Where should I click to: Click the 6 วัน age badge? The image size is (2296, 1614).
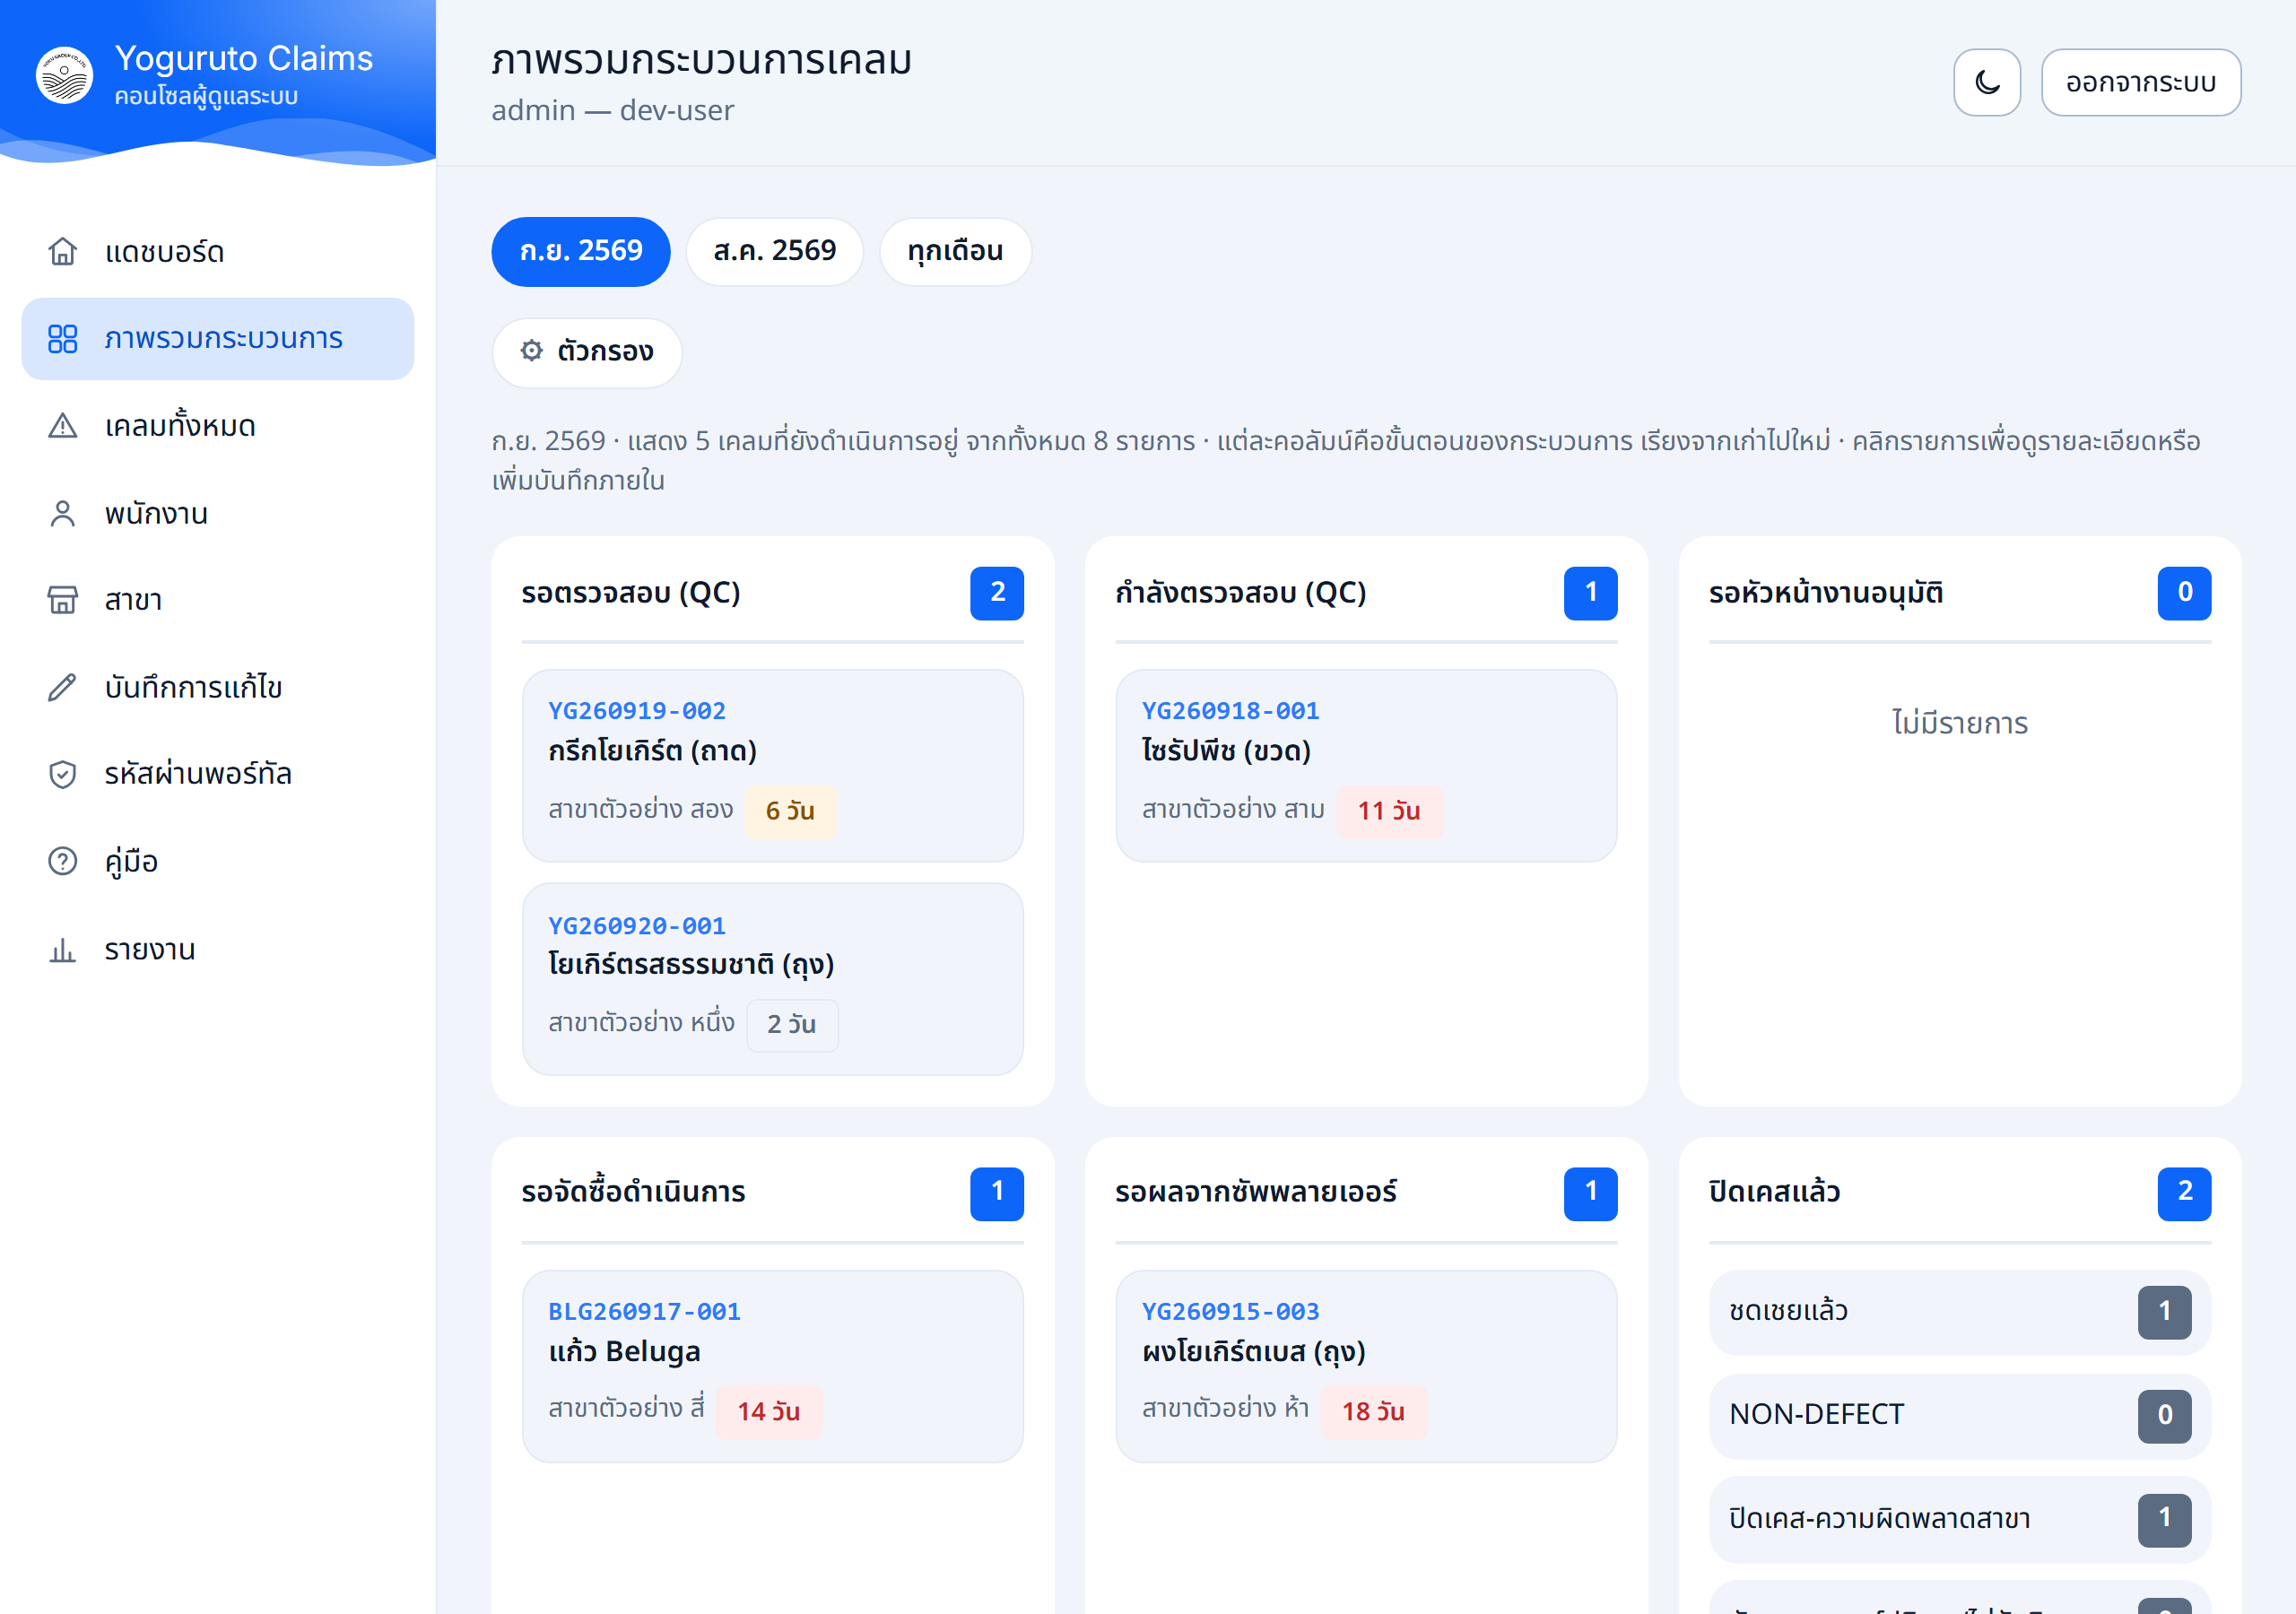pos(790,811)
